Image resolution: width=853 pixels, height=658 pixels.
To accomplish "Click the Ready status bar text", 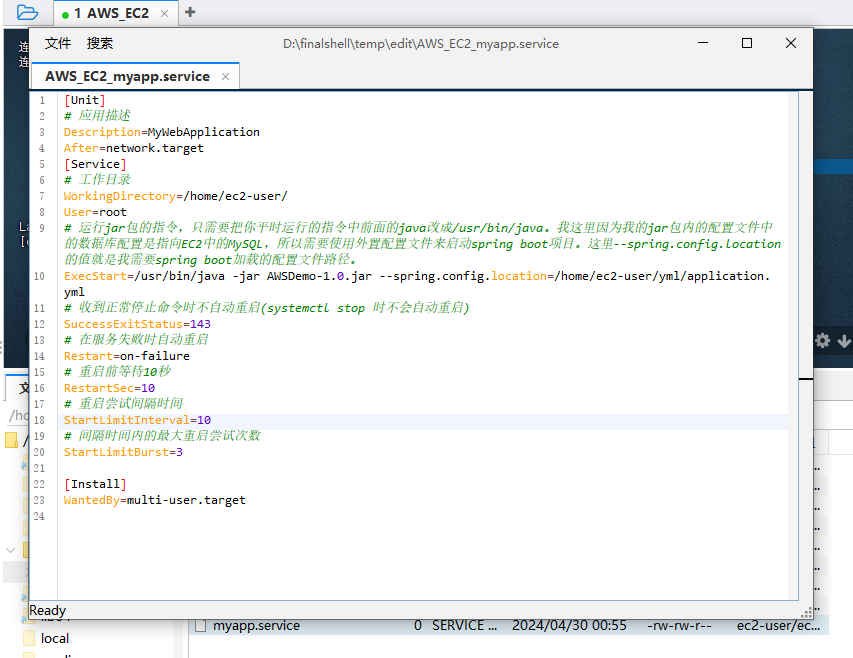I will 47,611.
